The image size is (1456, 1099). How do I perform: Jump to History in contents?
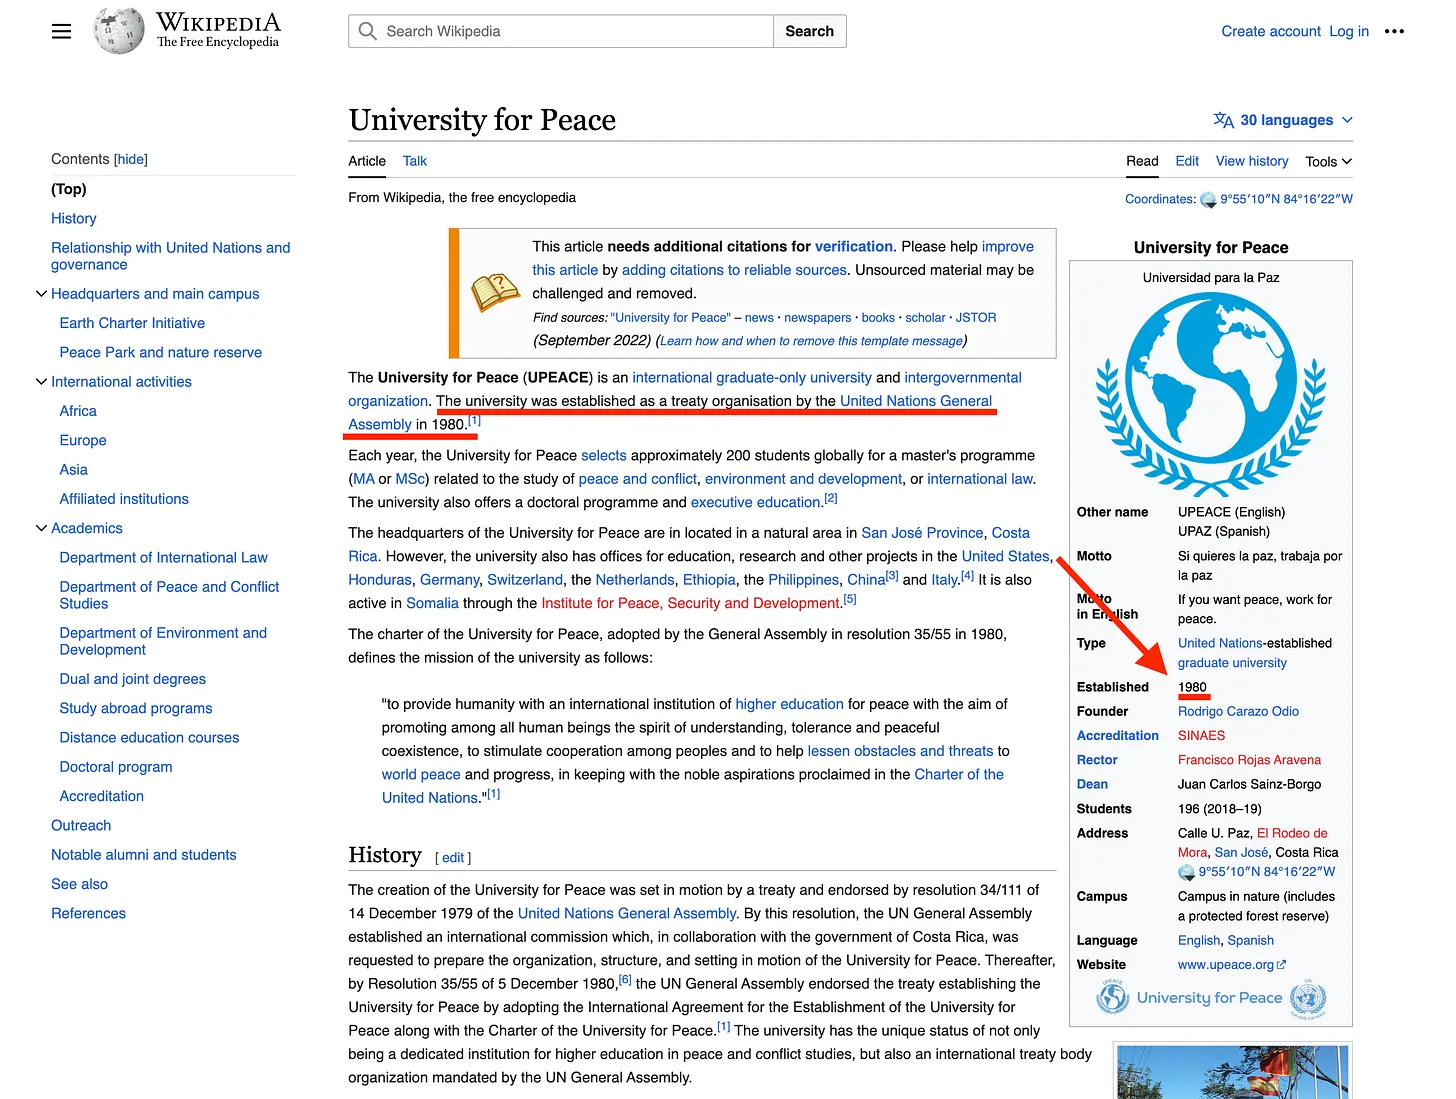point(74,218)
